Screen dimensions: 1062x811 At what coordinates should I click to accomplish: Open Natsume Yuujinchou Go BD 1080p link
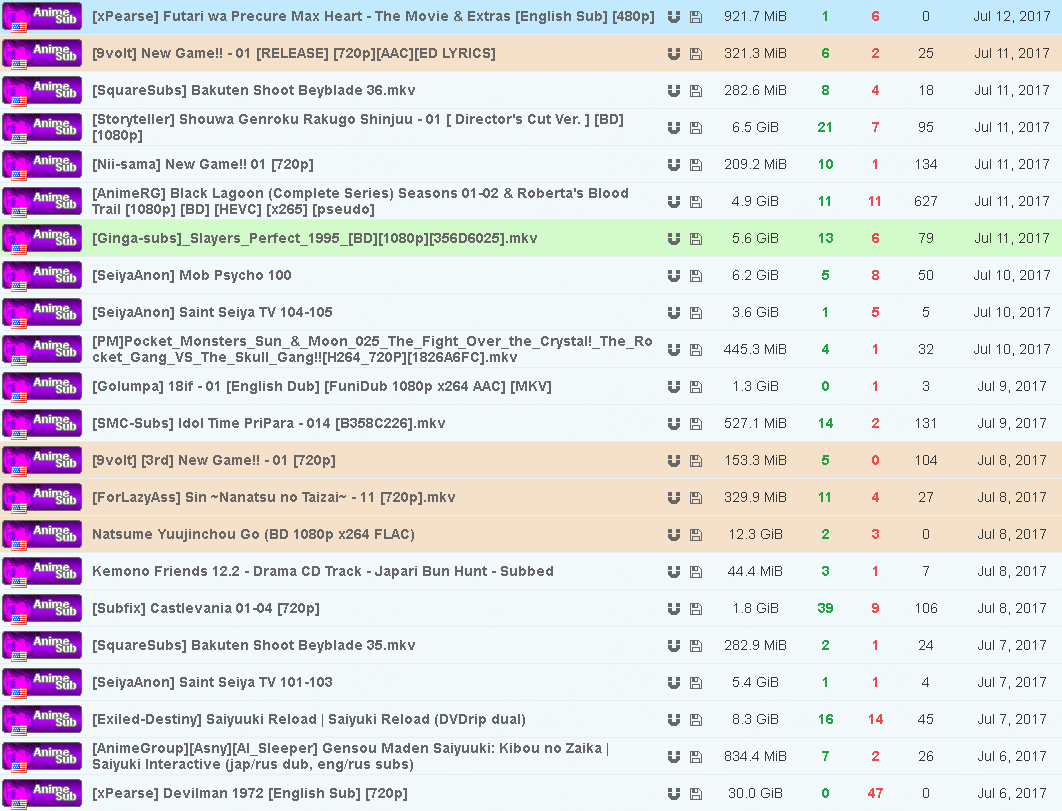[x=253, y=534]
